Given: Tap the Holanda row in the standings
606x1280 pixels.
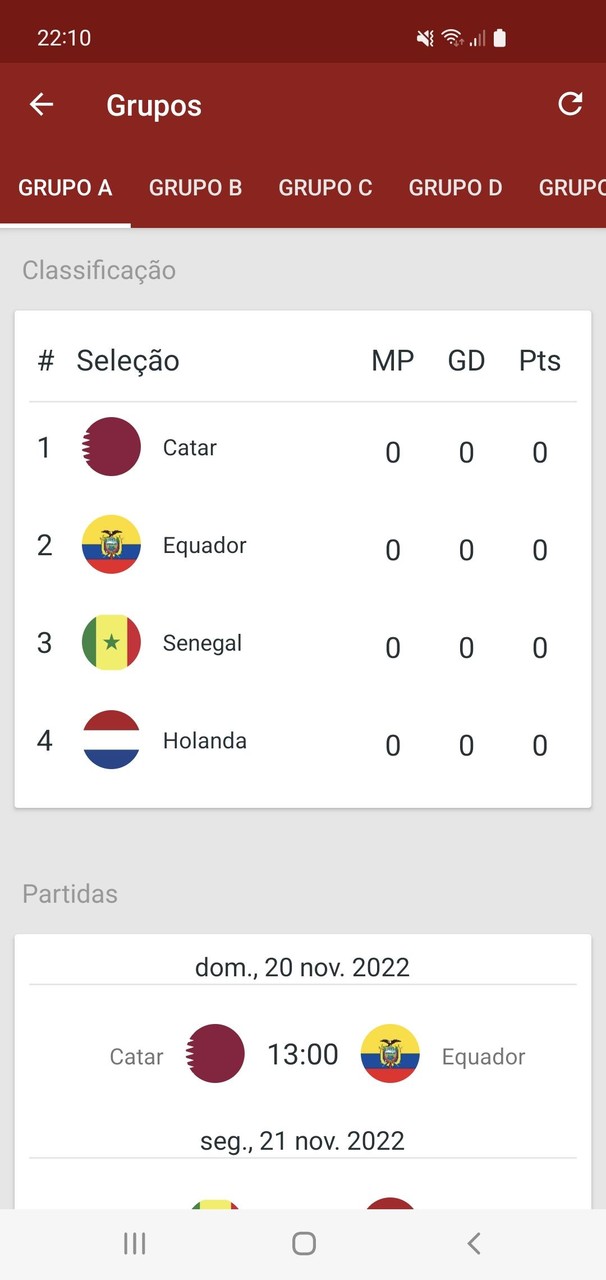Looking at the screenshot, I should click(x=300, y=740).
